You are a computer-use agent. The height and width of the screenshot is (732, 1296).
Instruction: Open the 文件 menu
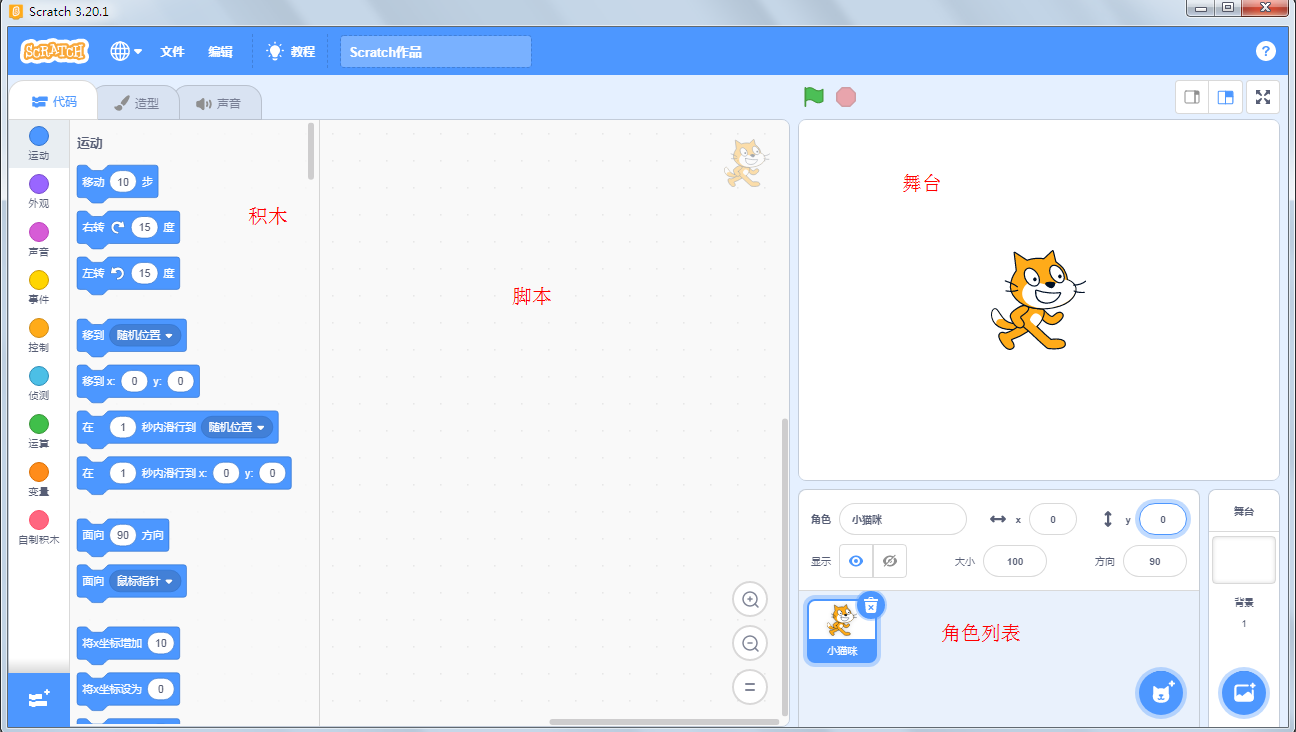[x=172, y=51]
